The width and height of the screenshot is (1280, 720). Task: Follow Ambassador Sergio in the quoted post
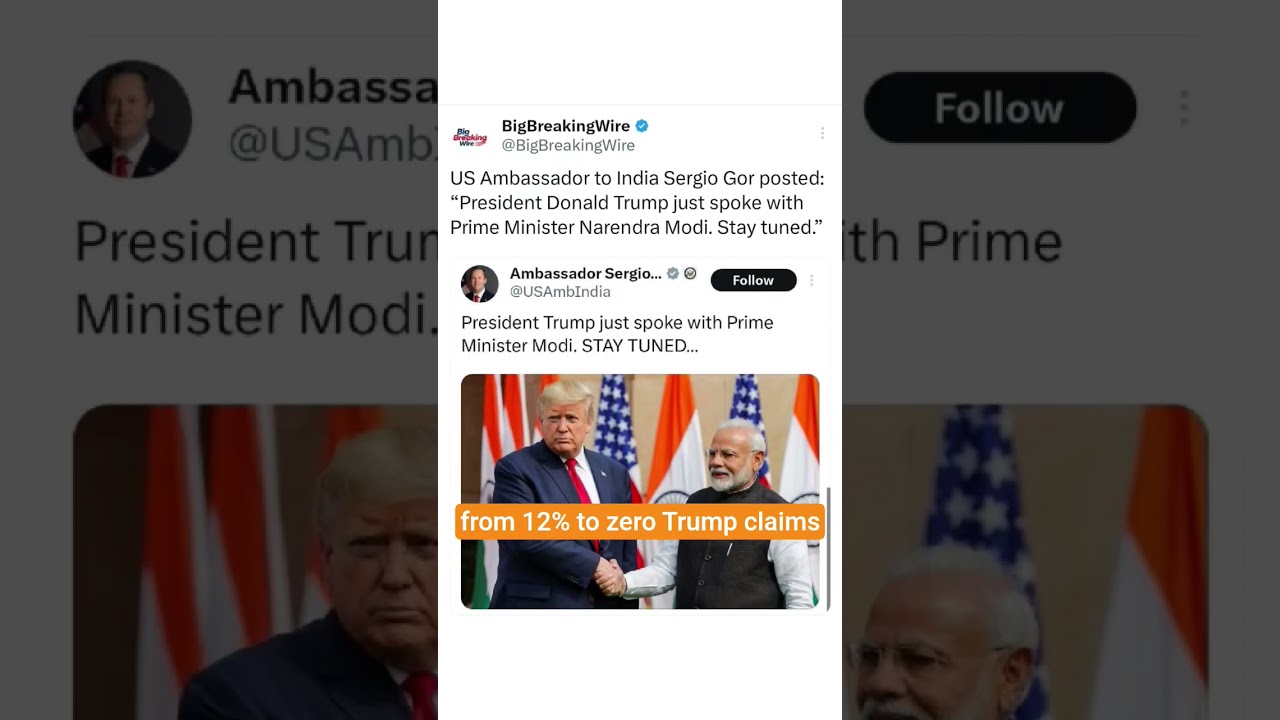(x=753, y=280)
